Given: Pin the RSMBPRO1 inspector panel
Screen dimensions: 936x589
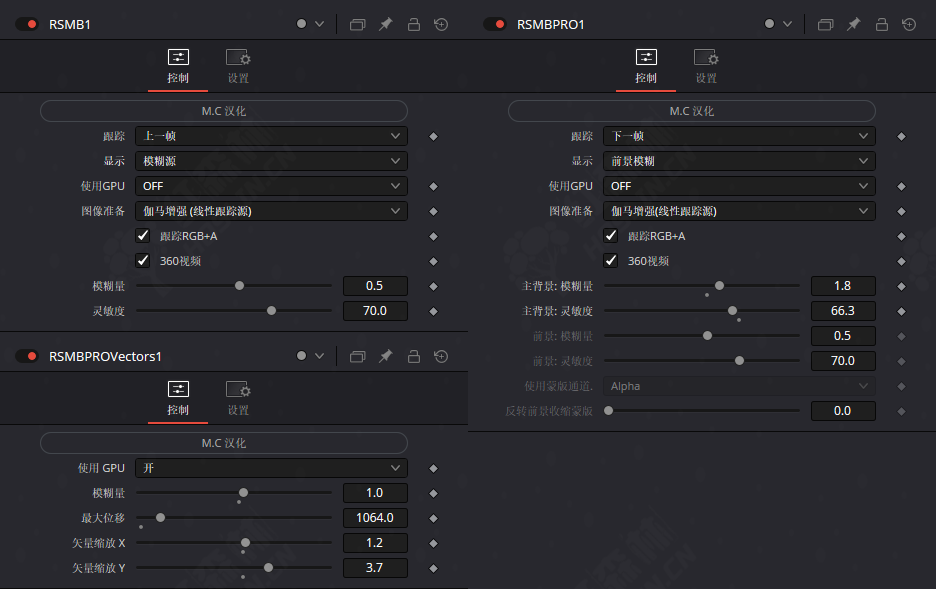Looking at the screenshot, I should 854,24.
